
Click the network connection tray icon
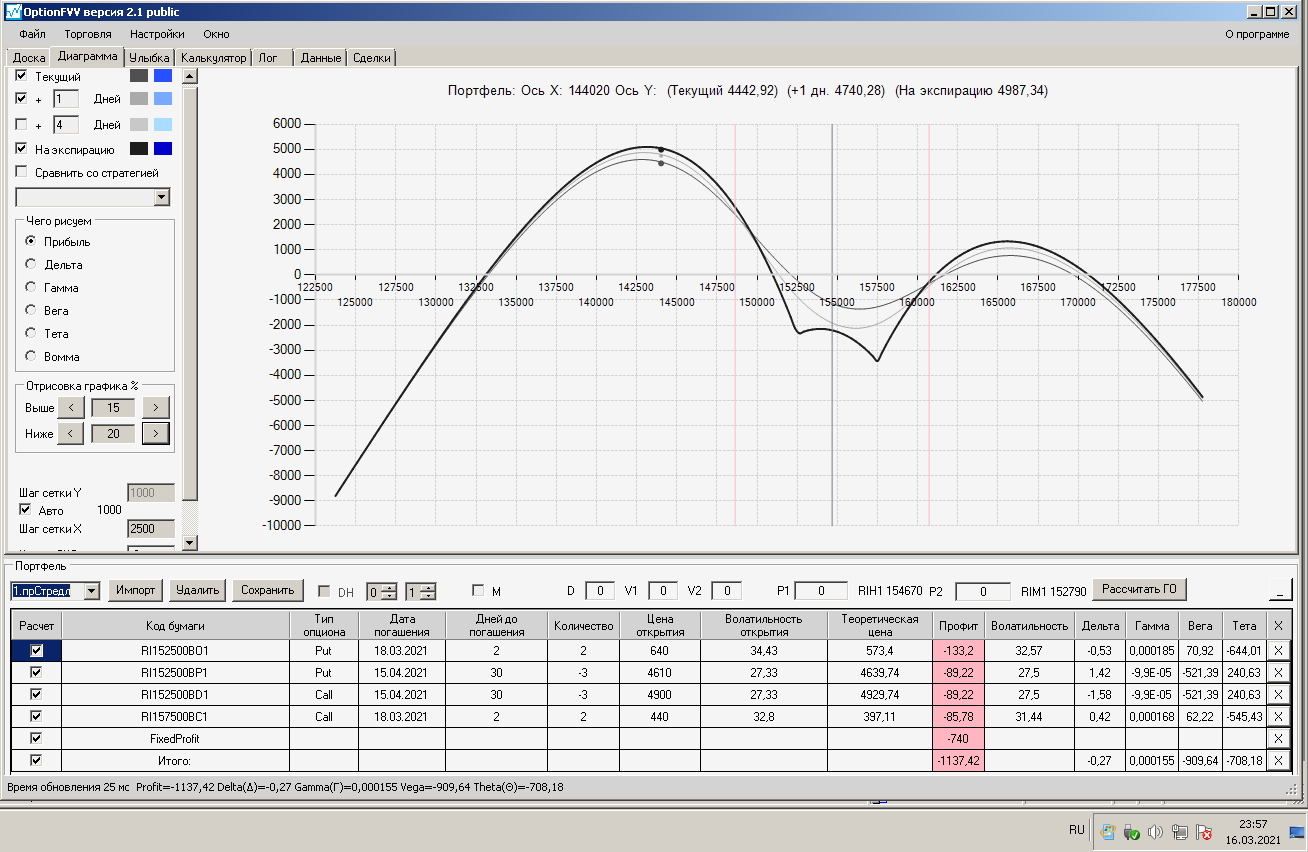(1180, 831)
